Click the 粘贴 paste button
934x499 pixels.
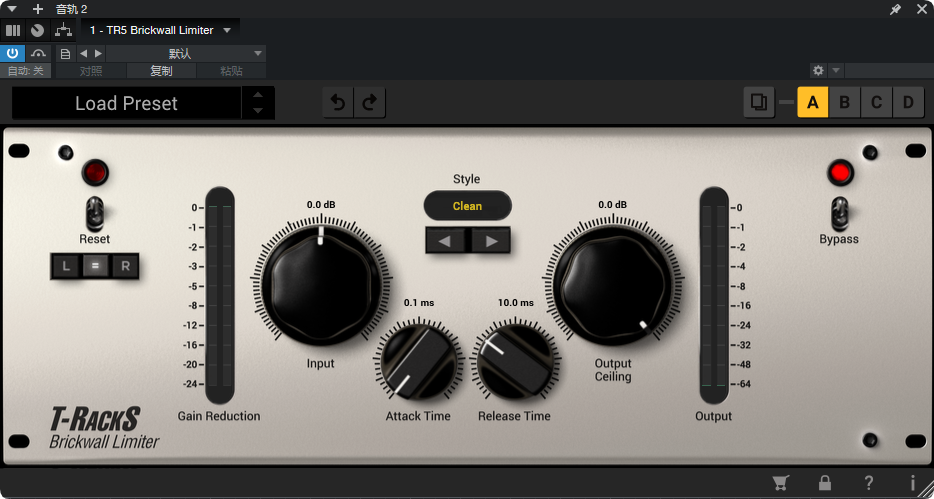click(x=231, y=71)
